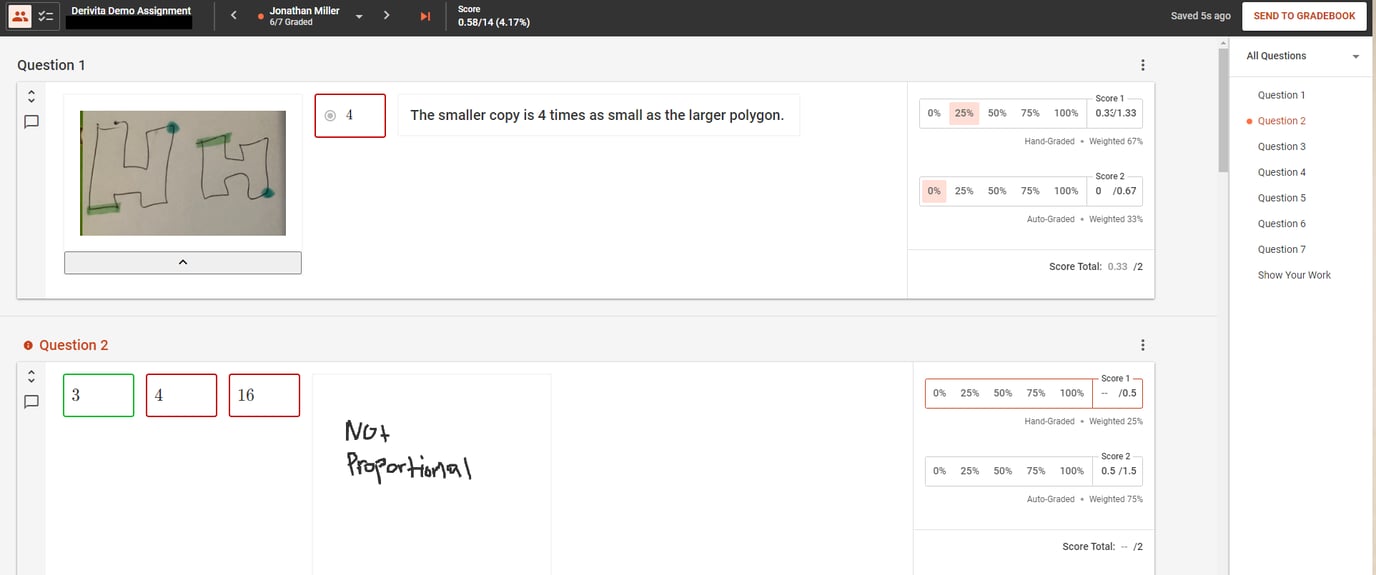Select Show Your Work in sidebar
The image size is (1376, 575).
(1294, 275)
